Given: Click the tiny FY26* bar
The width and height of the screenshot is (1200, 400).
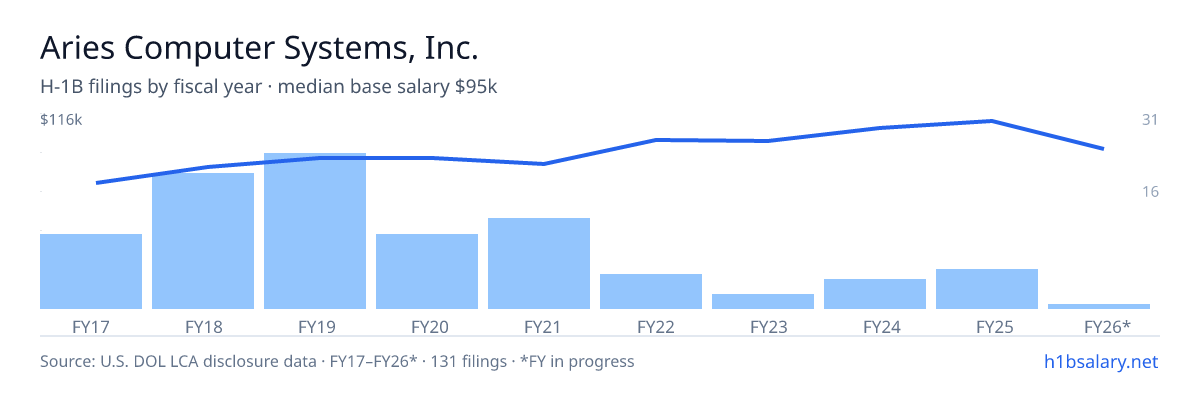Looking at the screenshot, I should coord(1099,306).
